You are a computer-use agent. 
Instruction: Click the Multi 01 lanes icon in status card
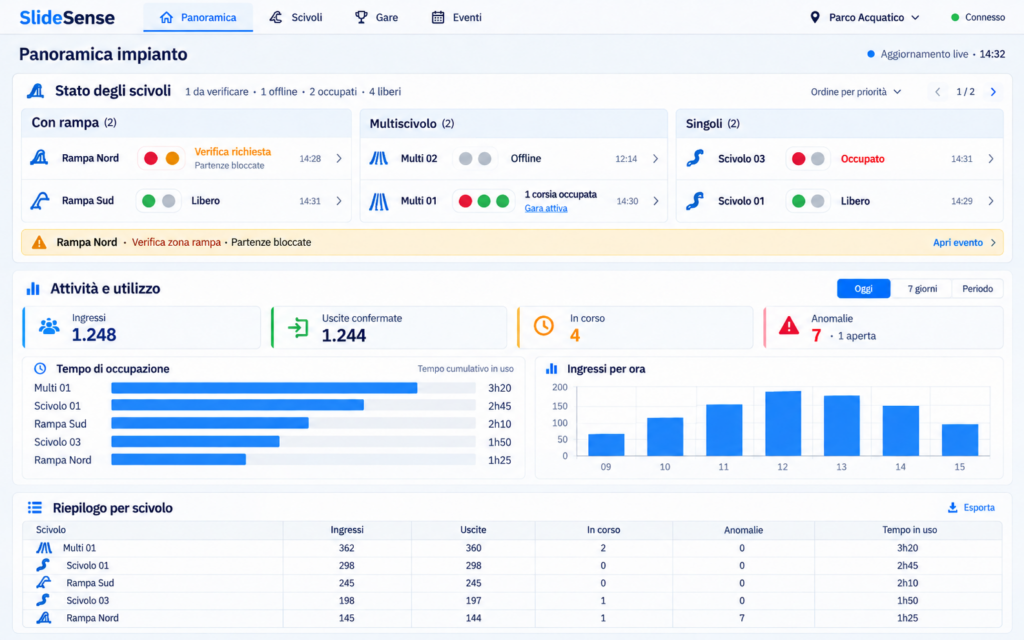[378, 201]
